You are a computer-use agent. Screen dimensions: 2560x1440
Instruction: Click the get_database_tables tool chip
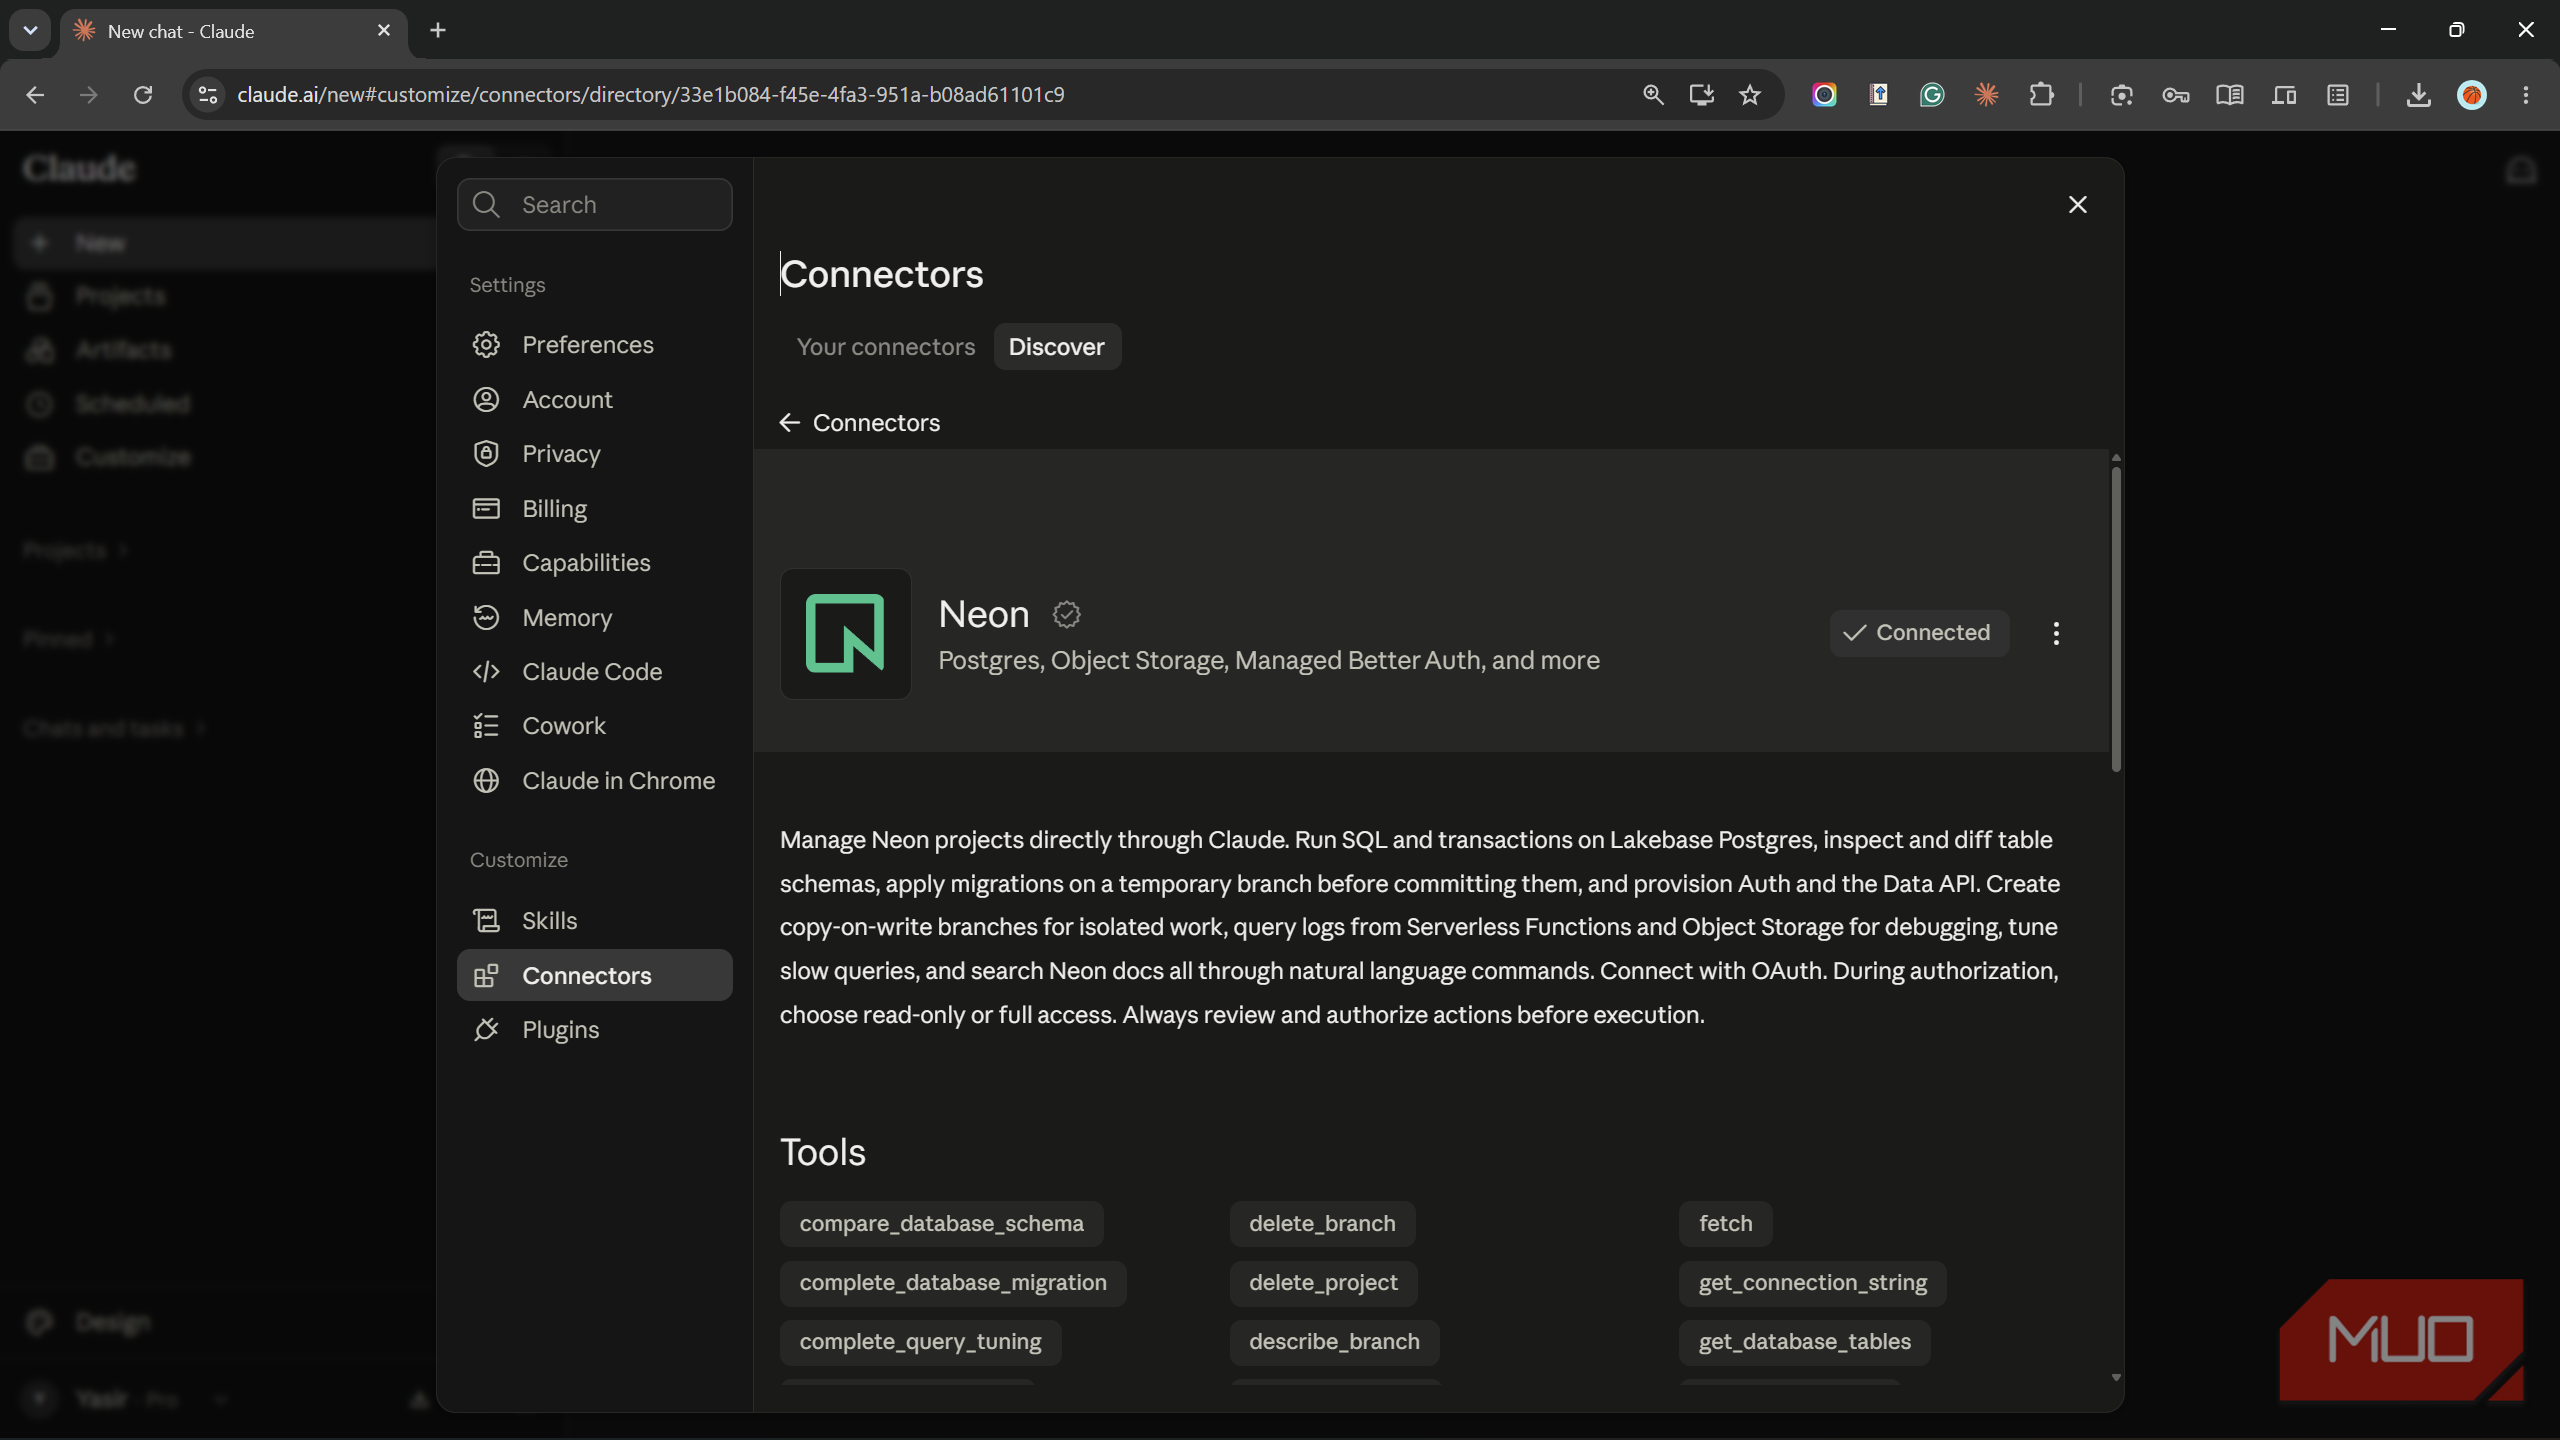coord(1804,1341)
